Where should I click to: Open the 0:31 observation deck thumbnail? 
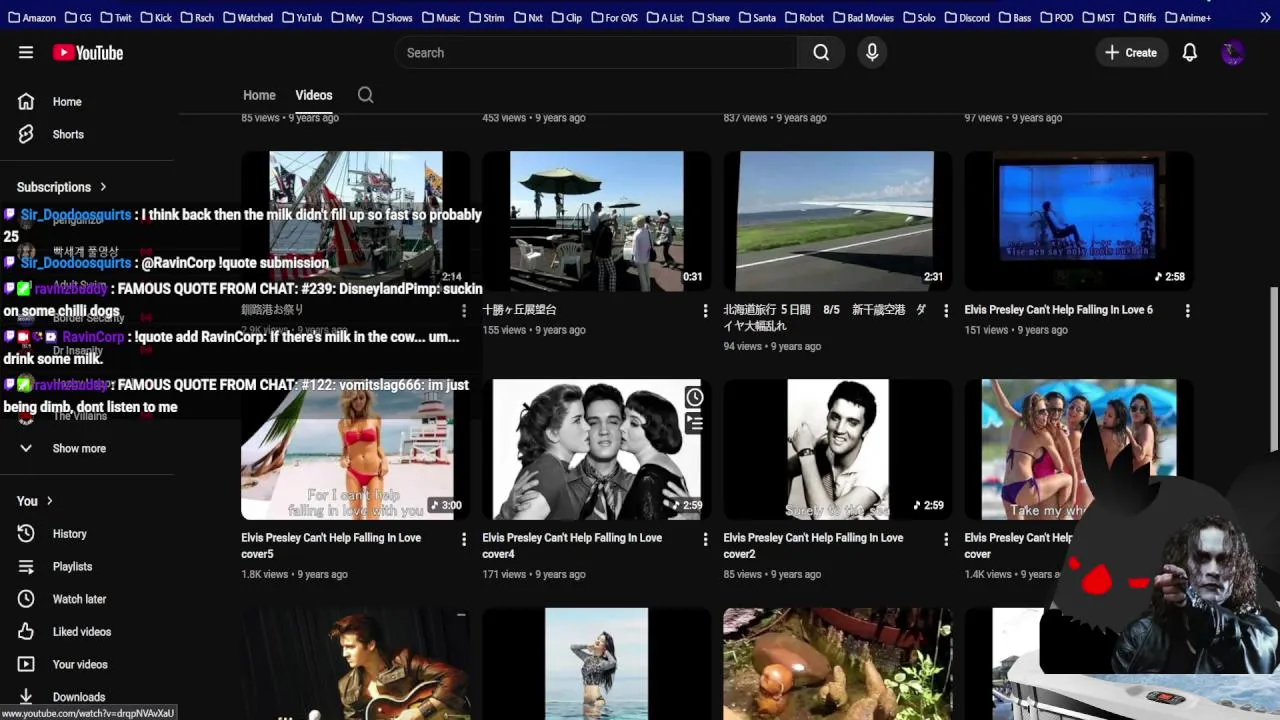(597, 221)
